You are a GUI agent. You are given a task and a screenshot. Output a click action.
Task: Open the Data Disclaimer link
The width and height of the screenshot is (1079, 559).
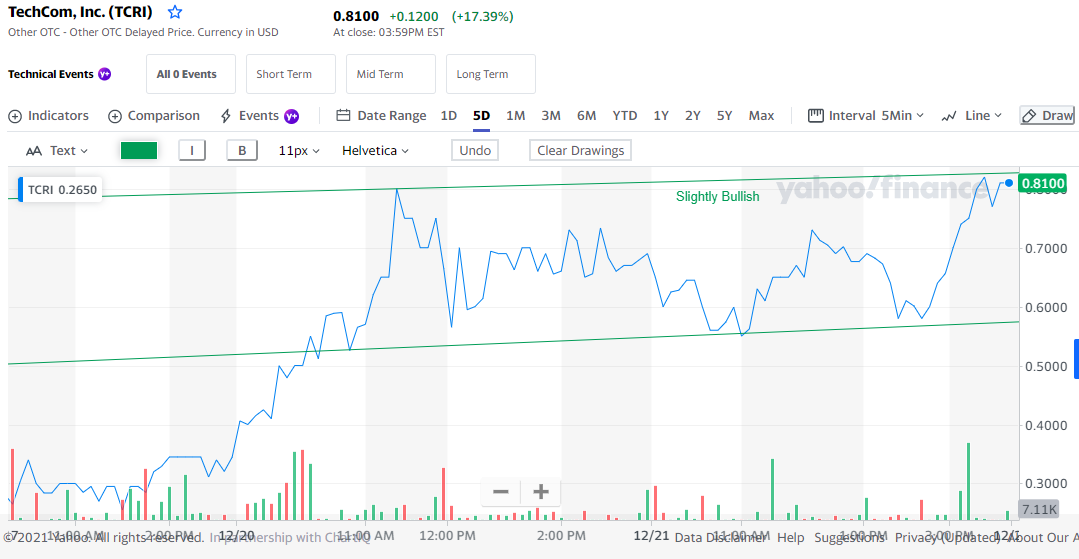pos(720,538)
